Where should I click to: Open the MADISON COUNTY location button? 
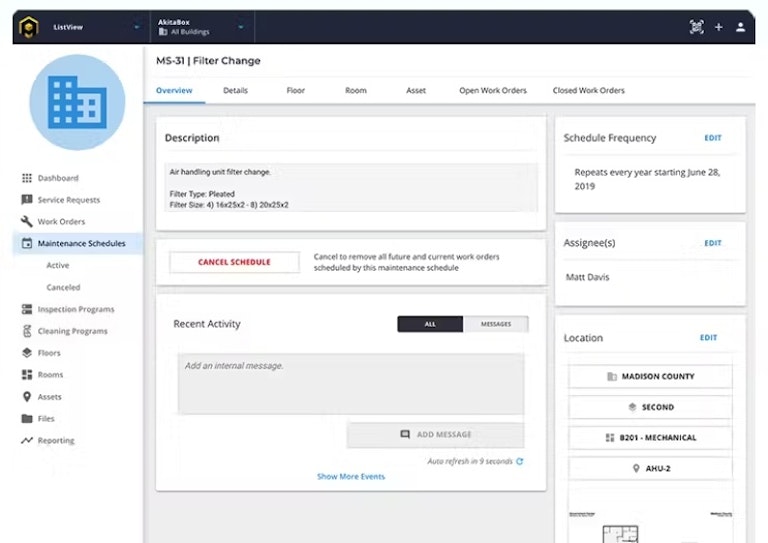(650, 377)
